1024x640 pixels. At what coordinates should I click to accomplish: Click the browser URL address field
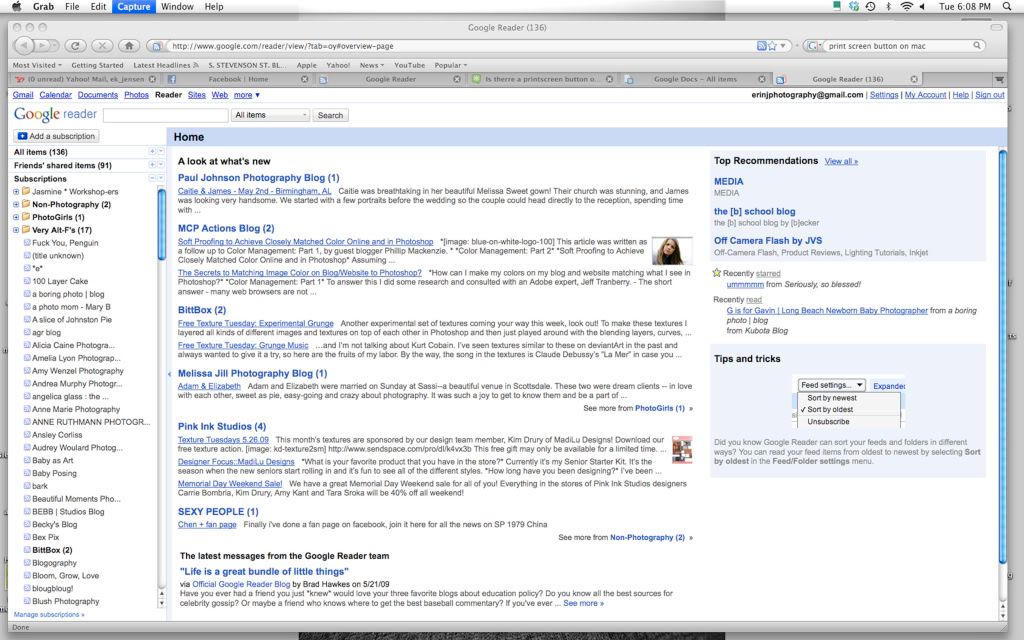460,46
